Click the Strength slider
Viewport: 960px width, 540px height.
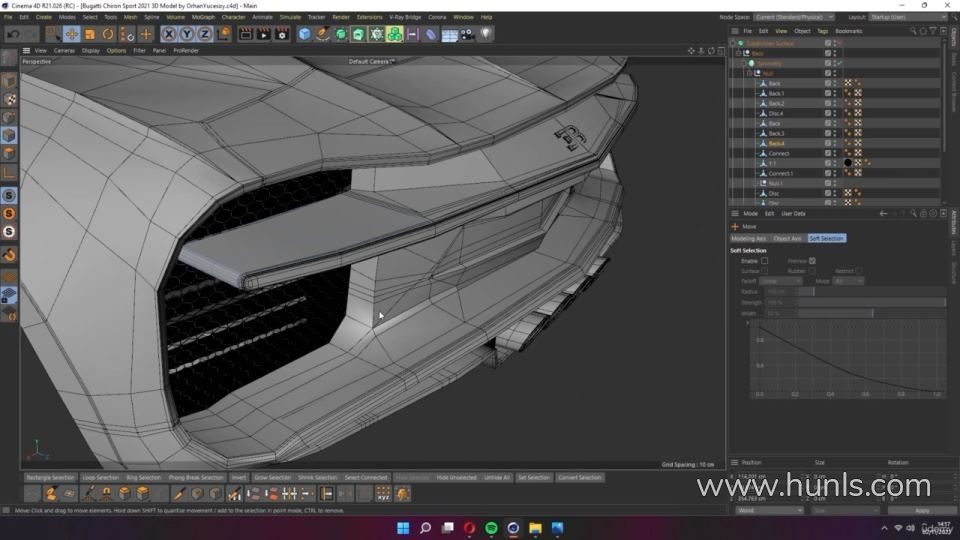click(872, 302)
